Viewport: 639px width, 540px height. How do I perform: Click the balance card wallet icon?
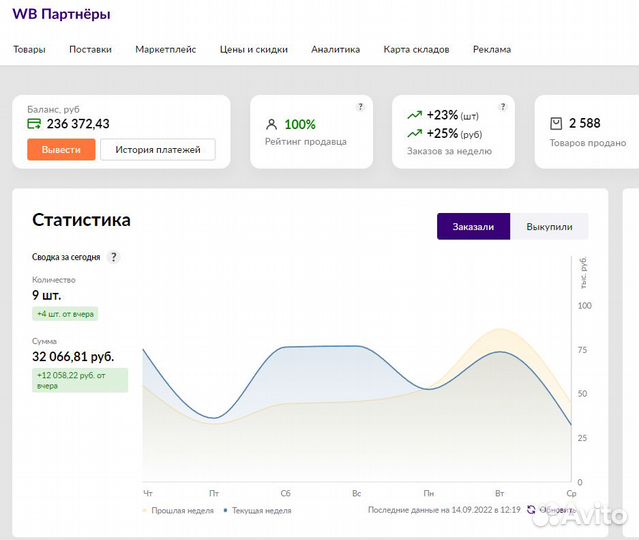click(x=34, y=123)
